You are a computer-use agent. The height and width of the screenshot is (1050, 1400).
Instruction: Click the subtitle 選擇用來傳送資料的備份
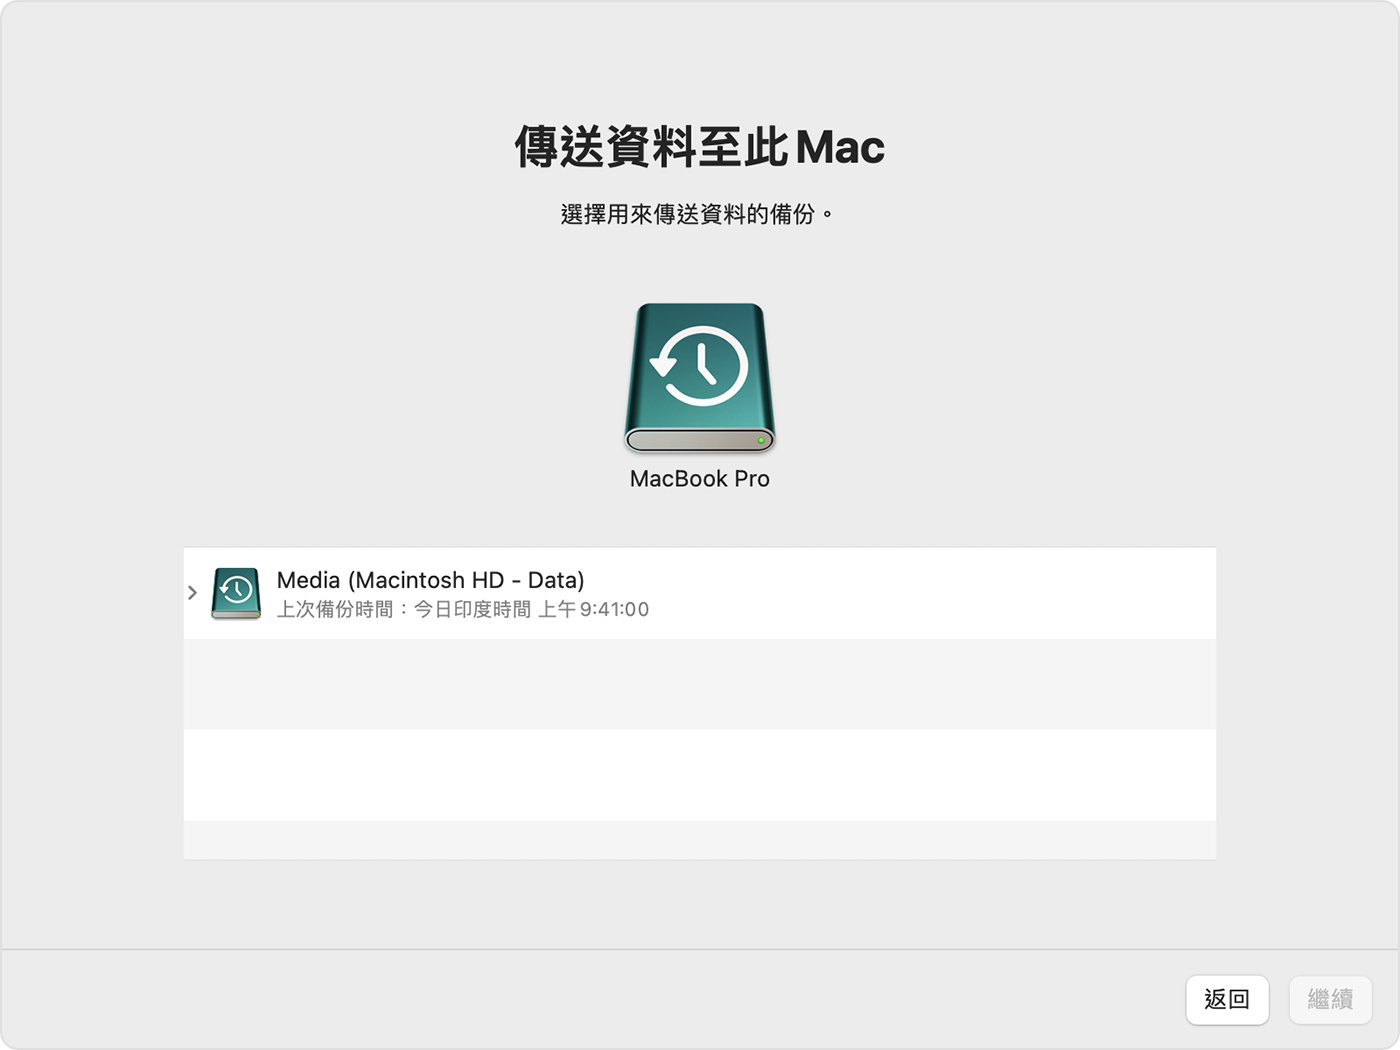[x=697, y=214]
